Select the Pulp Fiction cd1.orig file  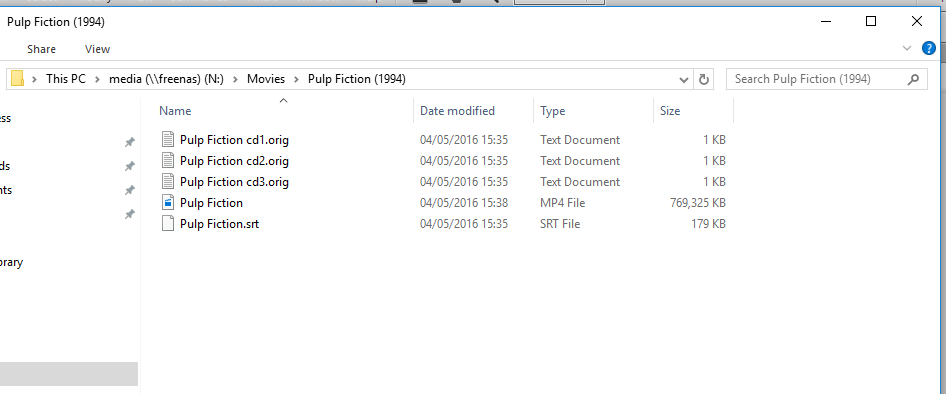pos(234,140)
